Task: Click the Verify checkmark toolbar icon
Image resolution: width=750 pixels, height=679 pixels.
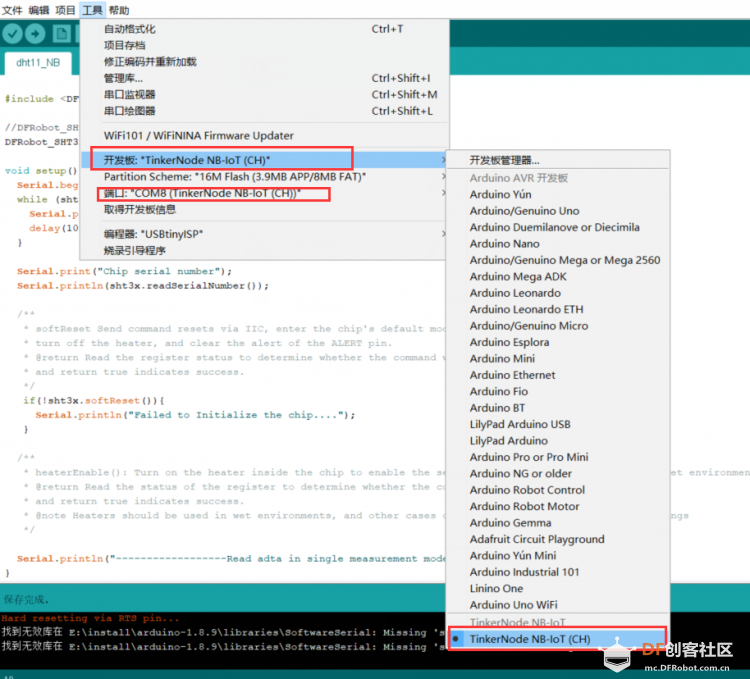Action: point(13,33)
